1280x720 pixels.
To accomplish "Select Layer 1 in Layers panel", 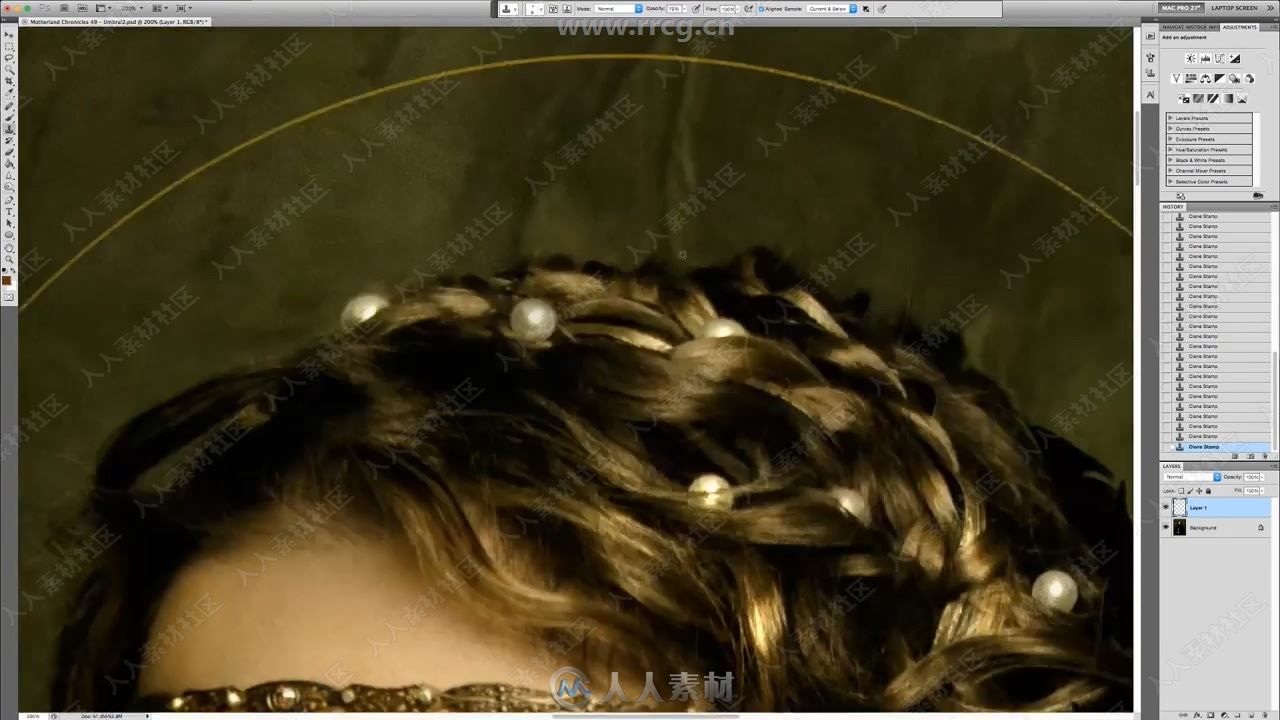I will click(1217, 508).
